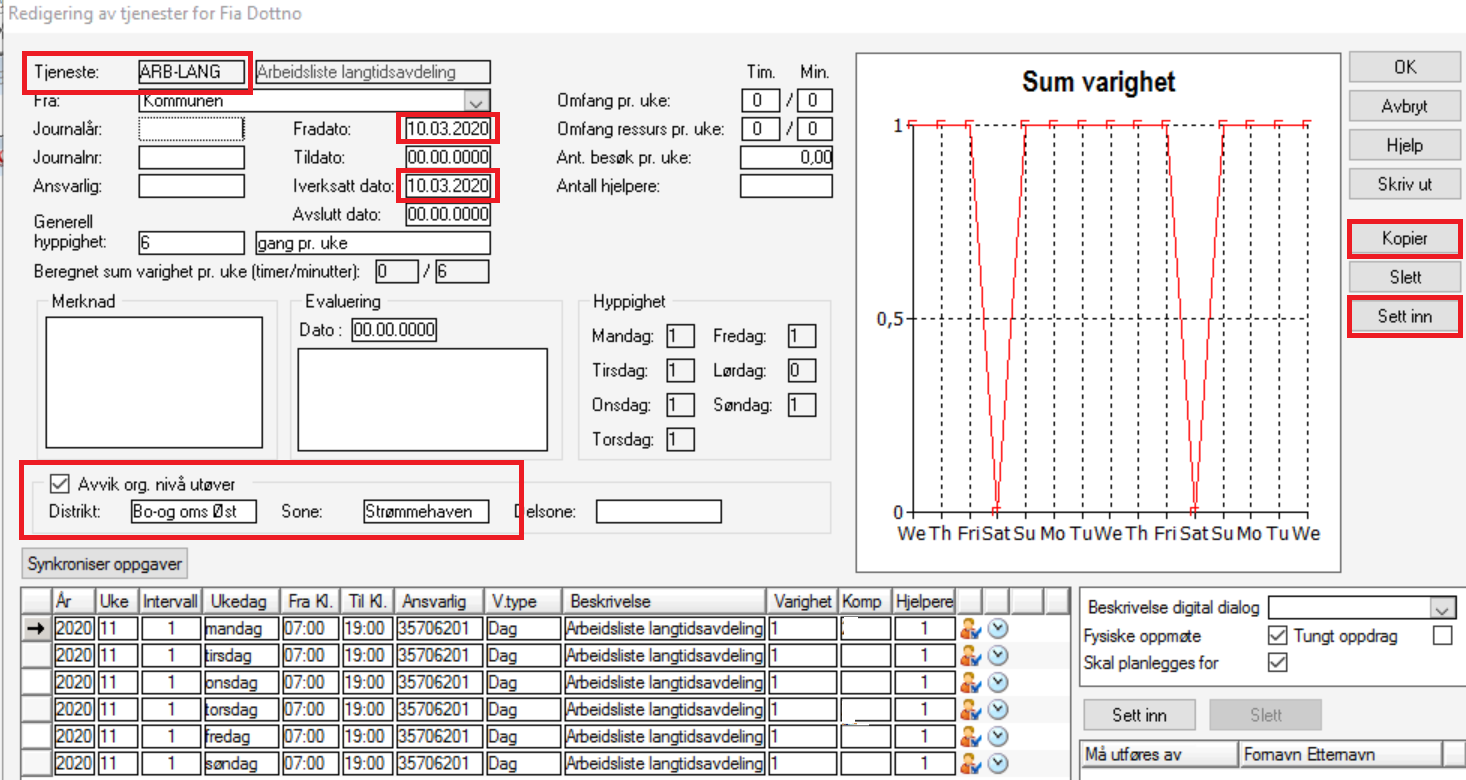
Task: Click into the Journalnr field
Action: coord(191,157)
